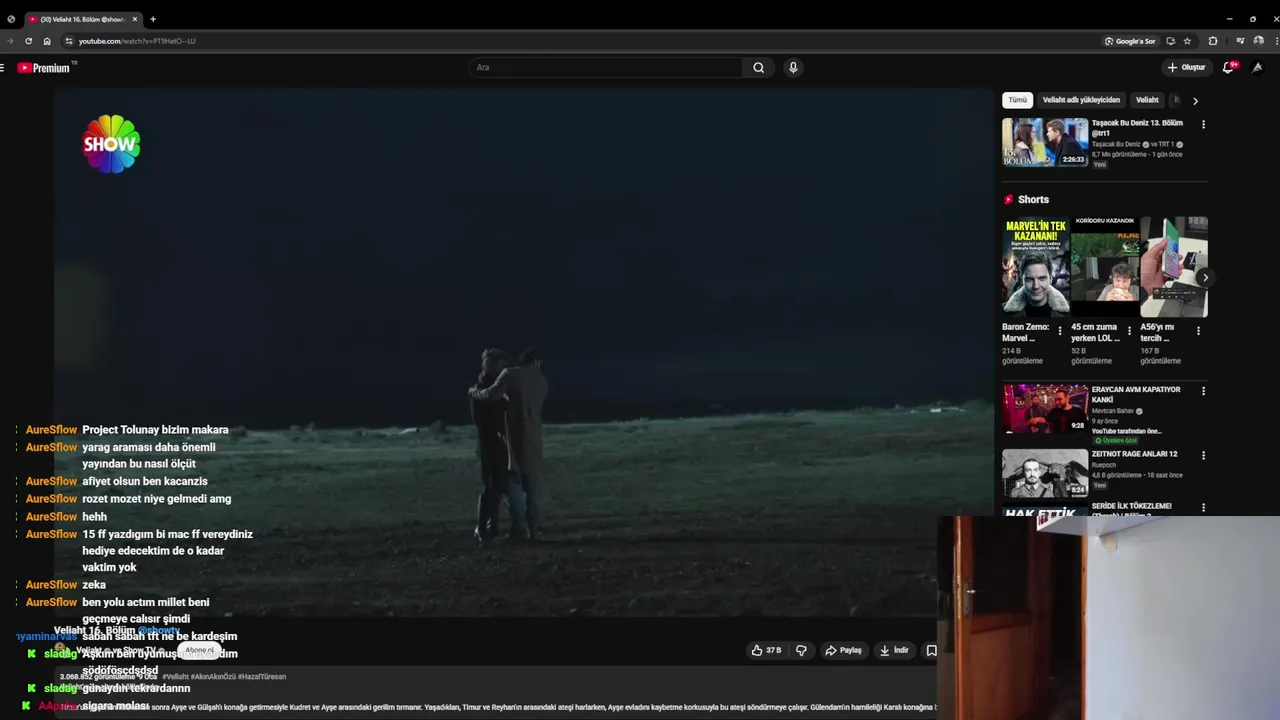
Task: Open a new browser tab
Action: [x=153, y=19]
